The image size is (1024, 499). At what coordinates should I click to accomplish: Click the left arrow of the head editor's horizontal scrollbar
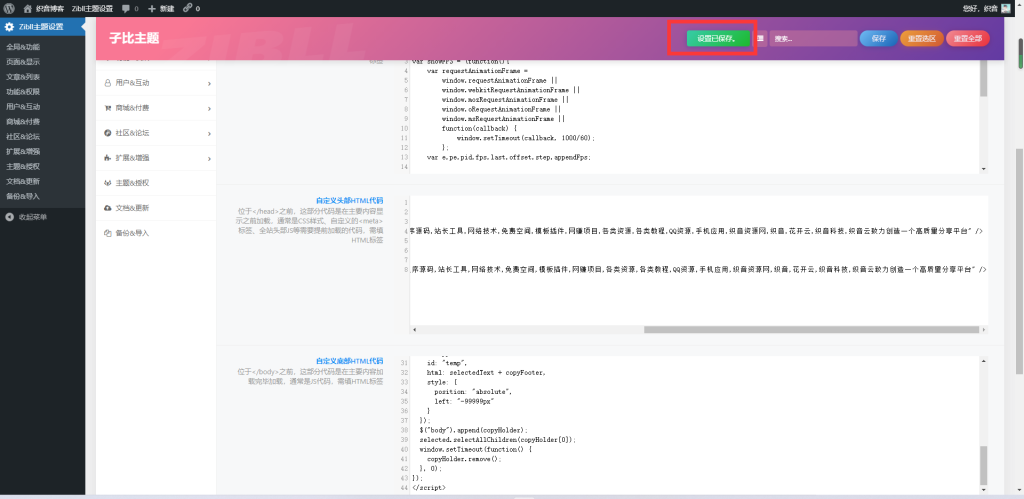414,330
